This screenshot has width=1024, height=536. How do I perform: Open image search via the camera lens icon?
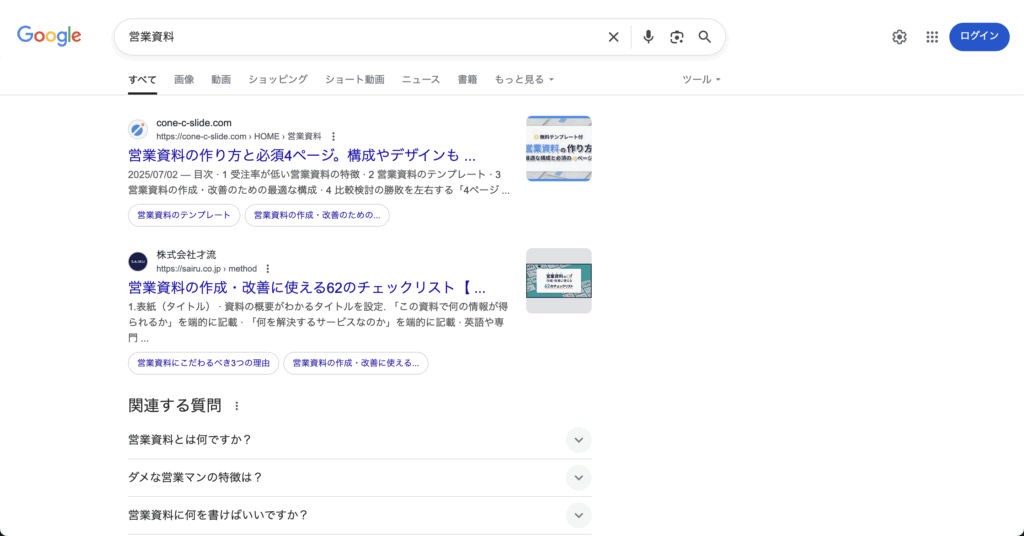pos(677,37)
